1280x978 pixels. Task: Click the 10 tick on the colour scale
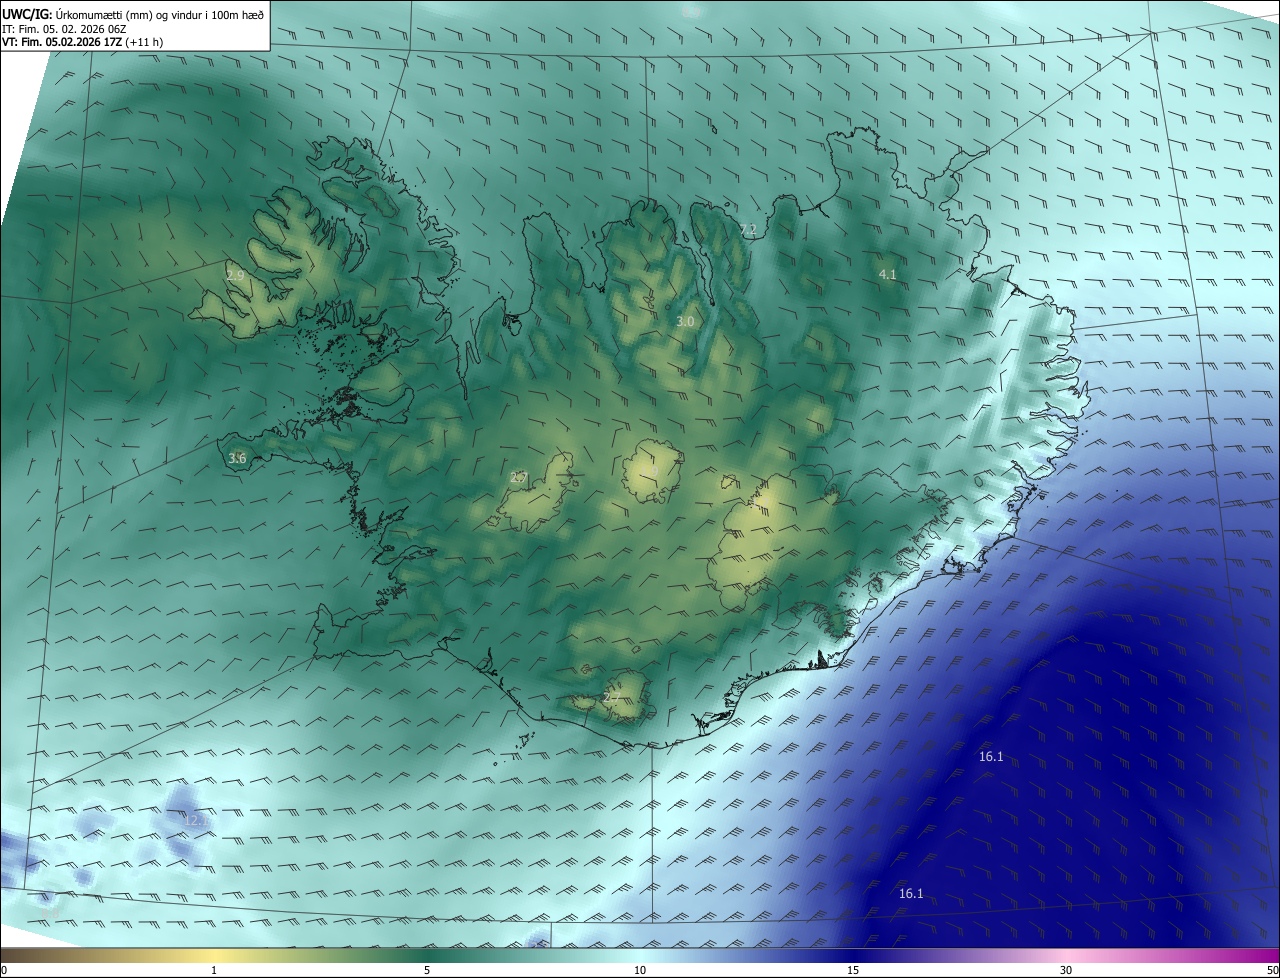[x=640, y=970]
